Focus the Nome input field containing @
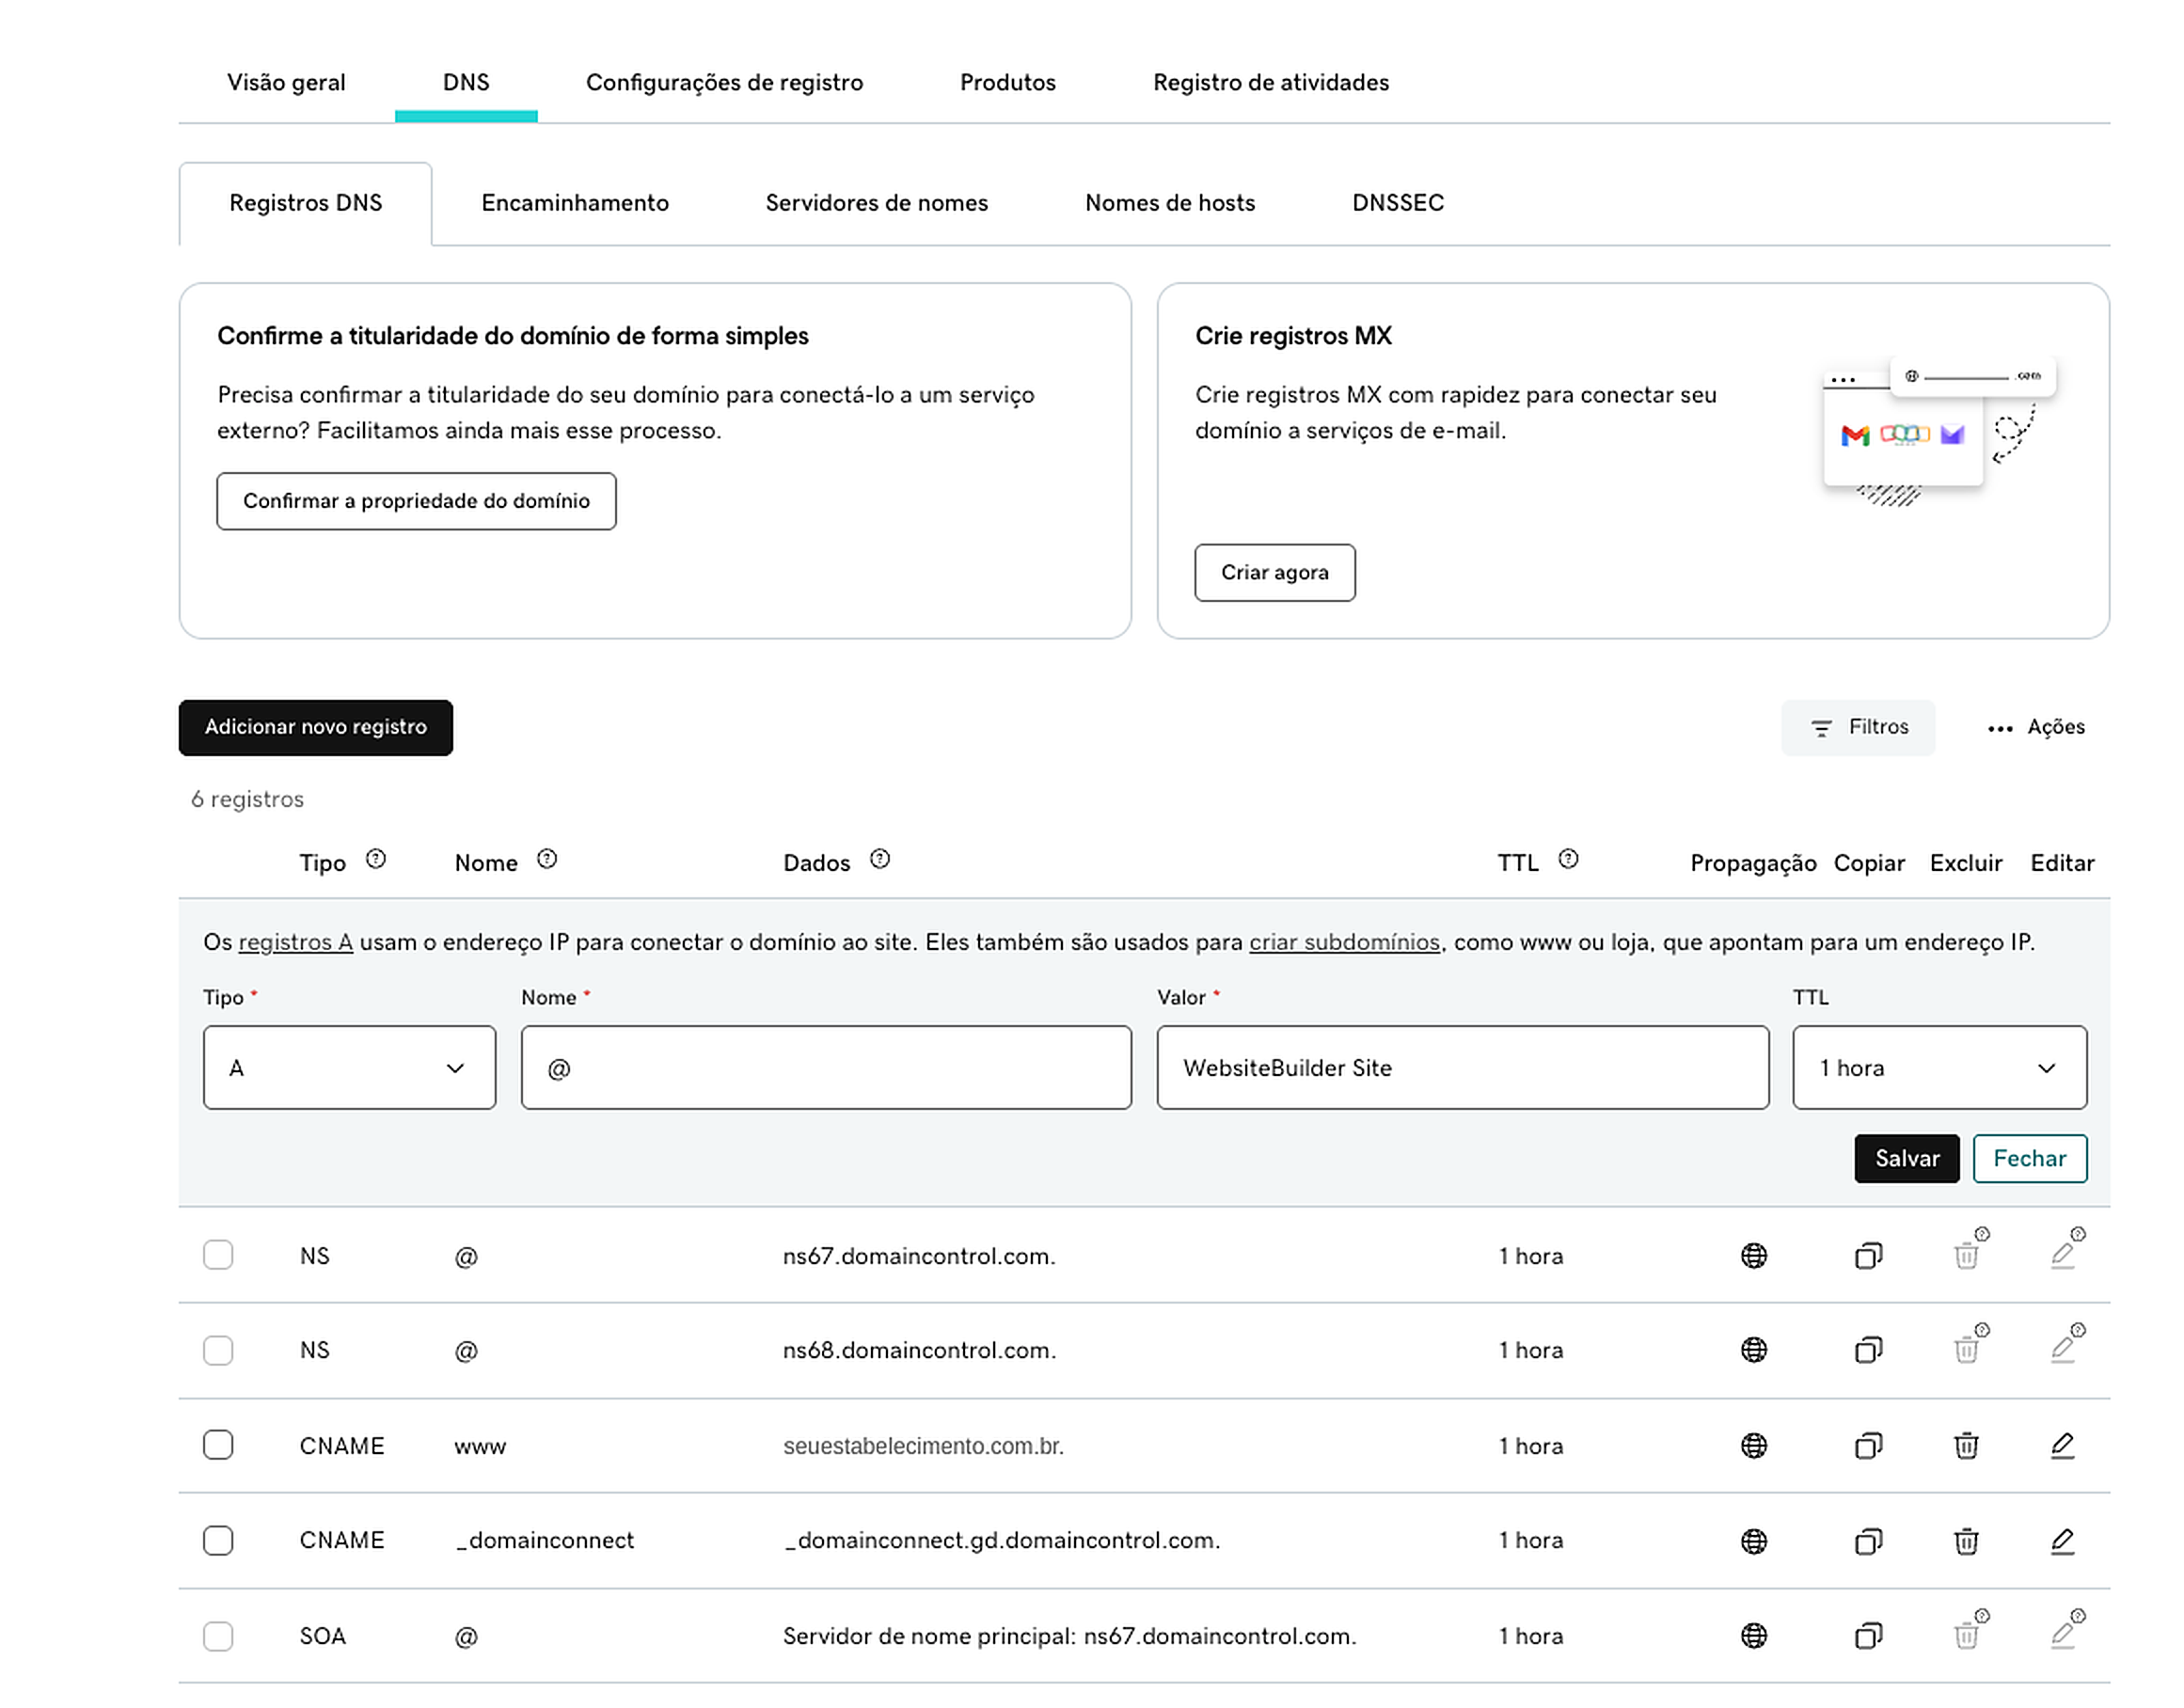 [826, 1067]
